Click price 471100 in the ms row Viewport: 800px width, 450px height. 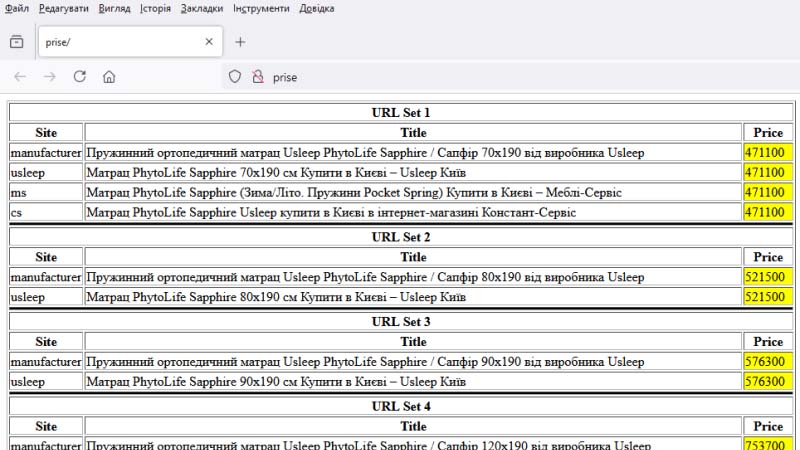coord(768,192)
